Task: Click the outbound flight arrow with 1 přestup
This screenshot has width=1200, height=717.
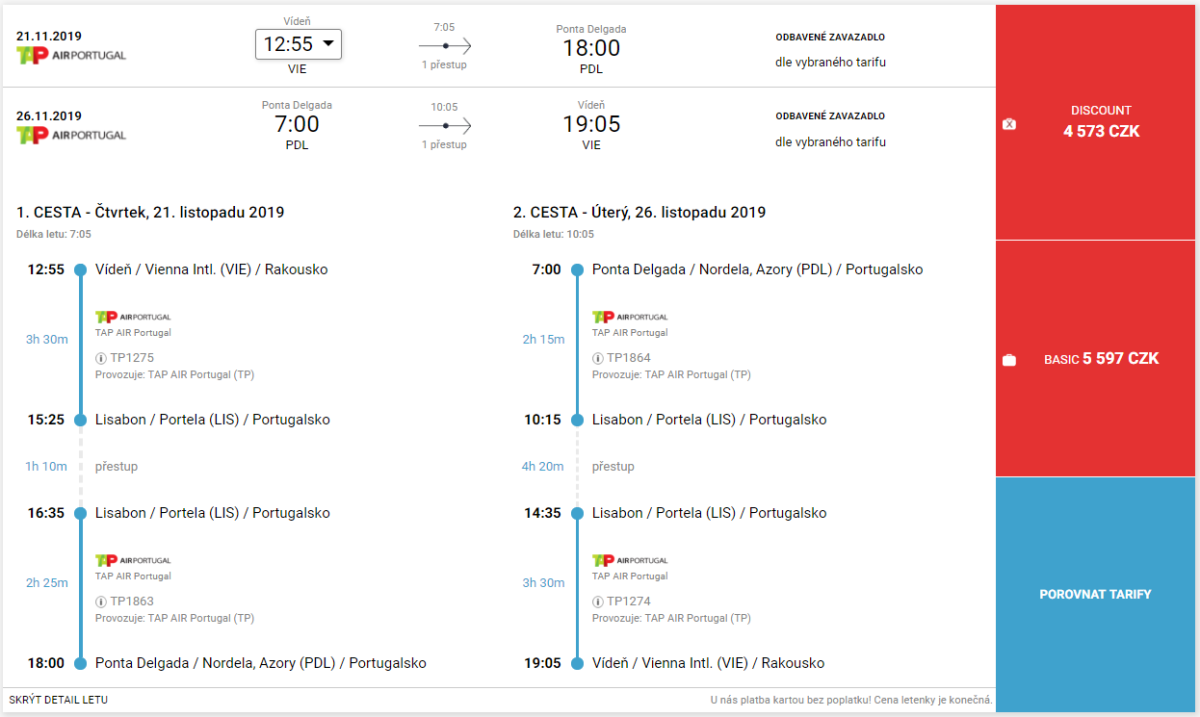Action: click(x=445, y=46)
